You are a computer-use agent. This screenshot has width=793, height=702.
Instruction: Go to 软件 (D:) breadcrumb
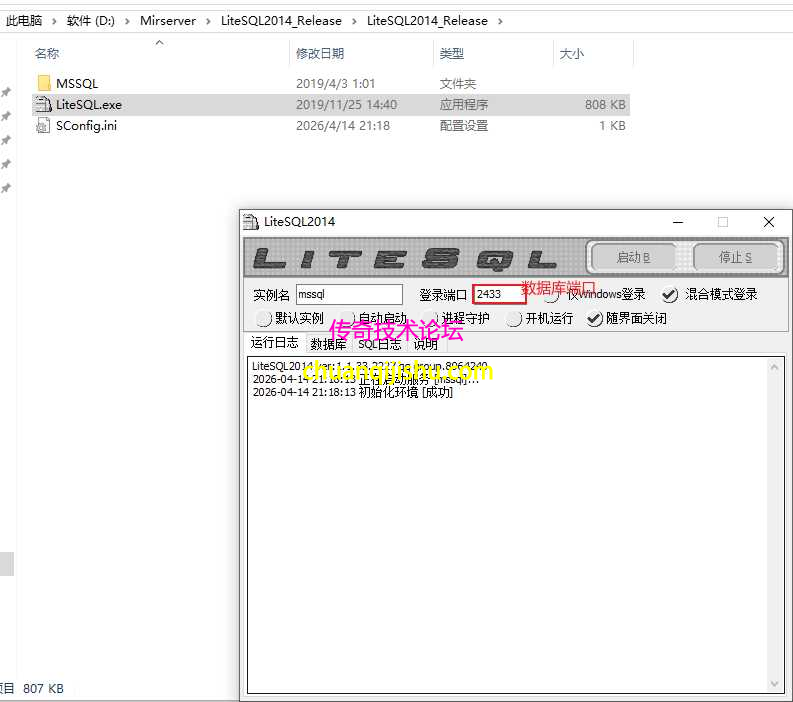(x=91, y=21)
